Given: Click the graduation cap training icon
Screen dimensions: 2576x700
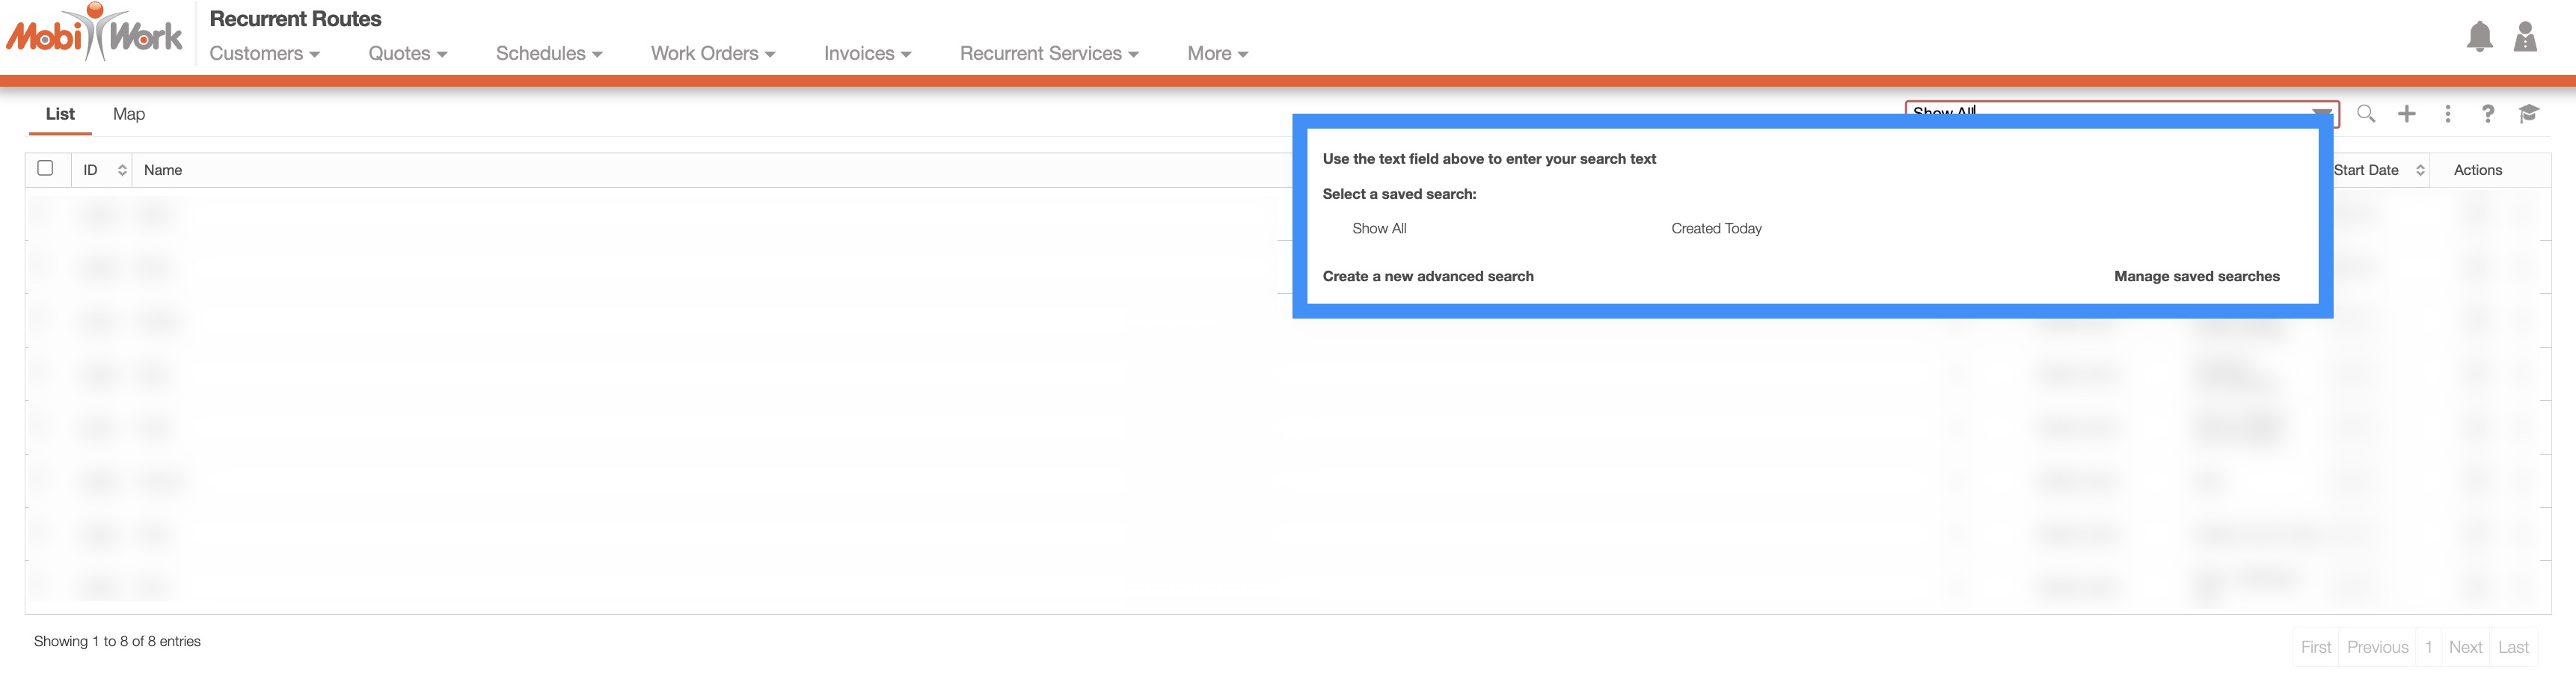Looking at the screenshot, I should [x=2529, y=114].
